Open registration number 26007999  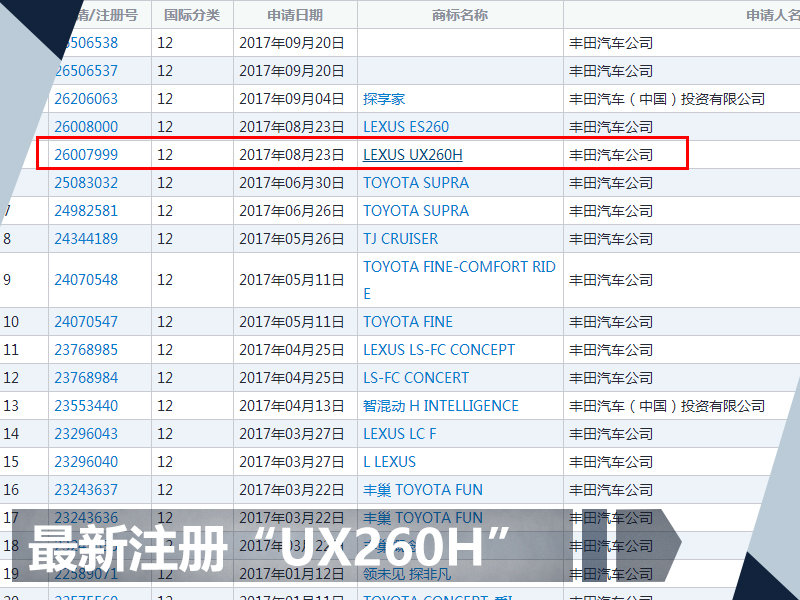pyautogui.click(x=86, y=155)
